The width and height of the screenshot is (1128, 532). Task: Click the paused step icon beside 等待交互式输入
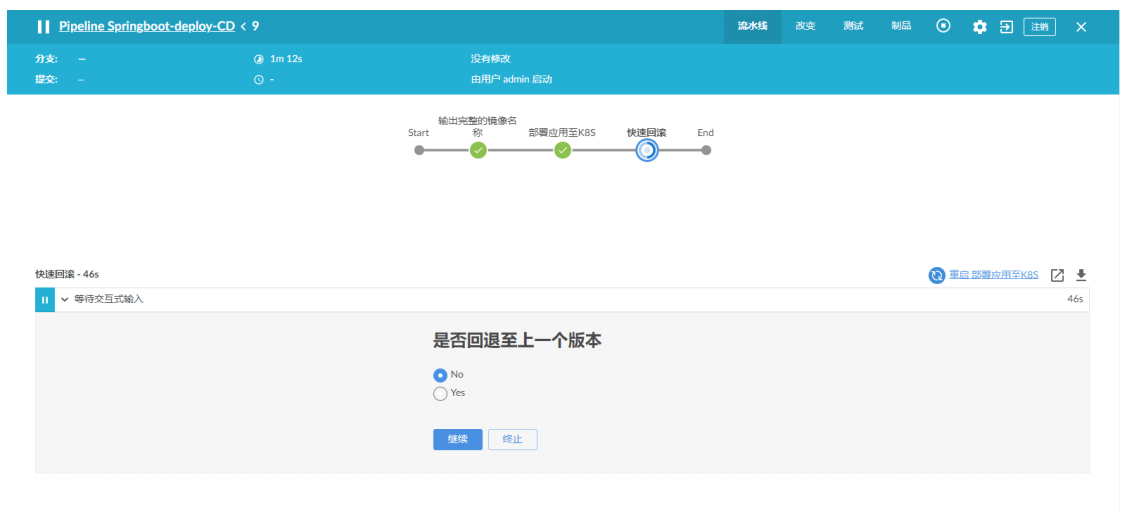pyautogui.click(x=44, y=300)
